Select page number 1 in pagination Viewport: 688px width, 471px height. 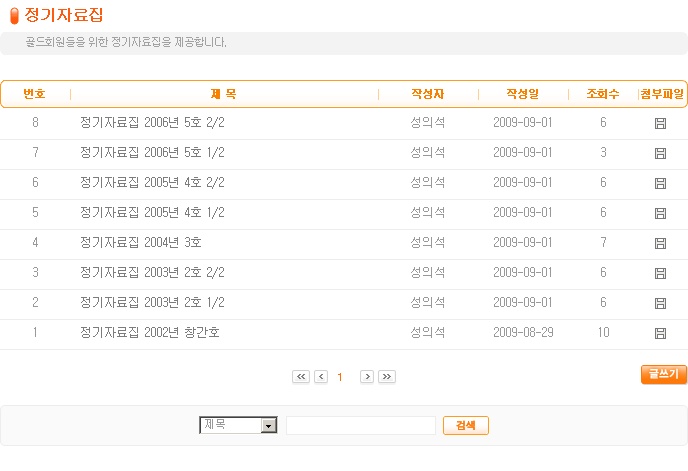click(340, 377)
